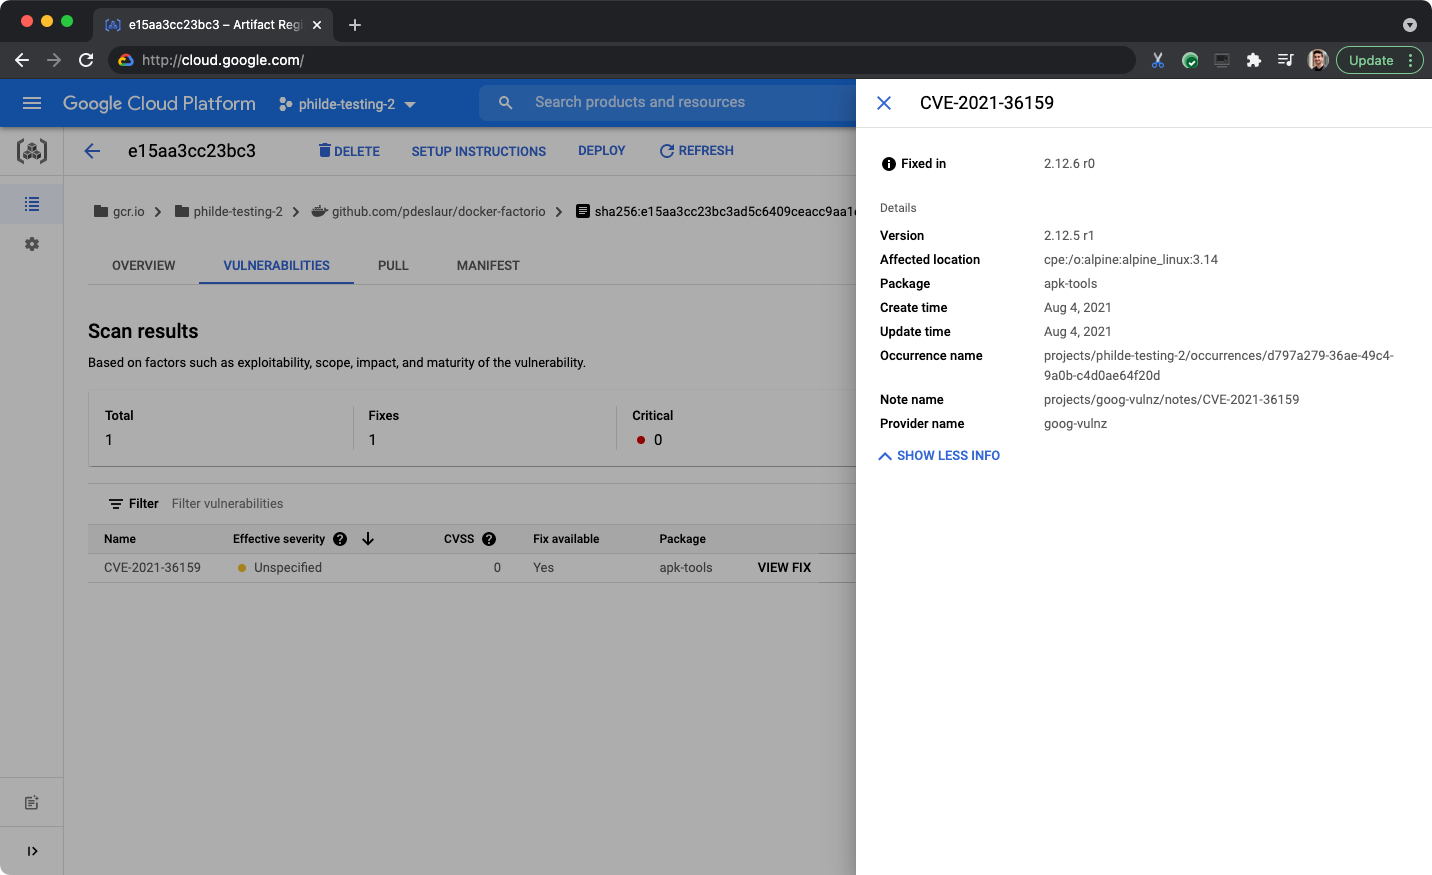Screen dimensions: 1432x875
Task: Click the Fixed in info icon
Action: [888, 164]
